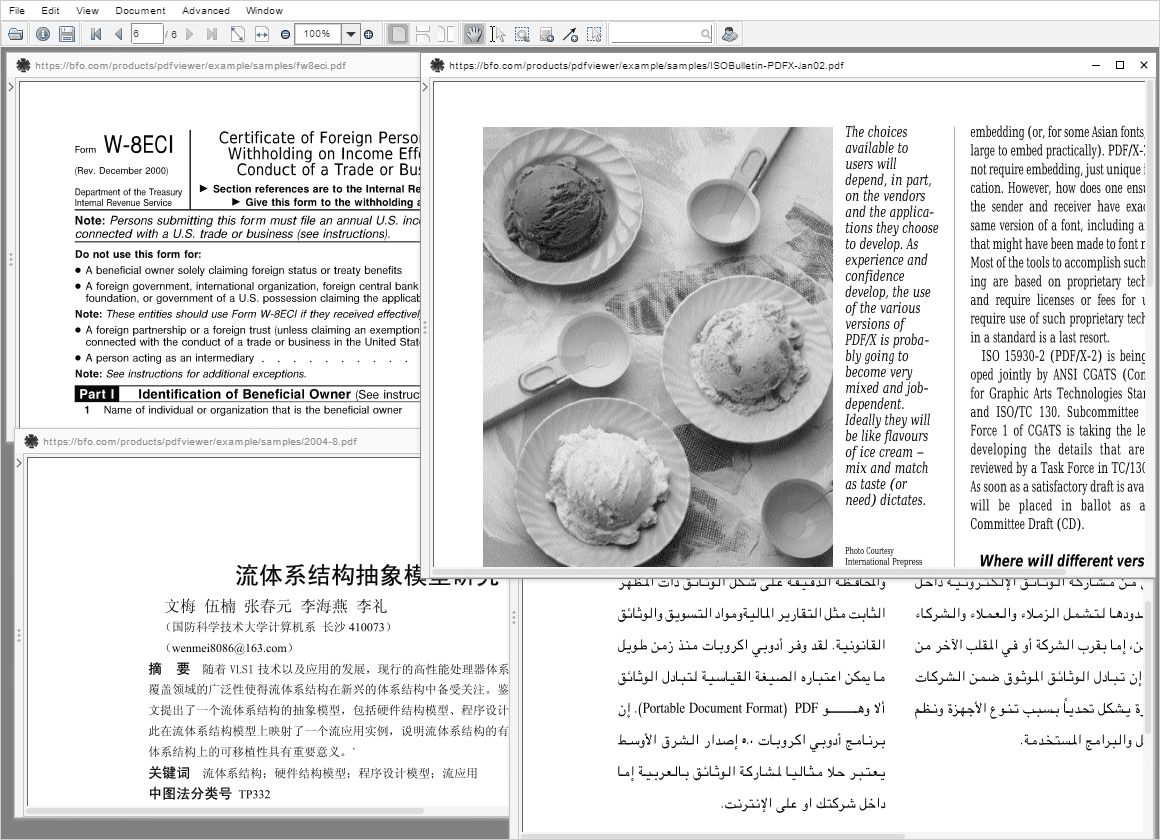Image resolution: width=1160 pixels, height=840 pixels.
Task: Click the ice cream photo in ISOBulletin
Action: (658, 346)
